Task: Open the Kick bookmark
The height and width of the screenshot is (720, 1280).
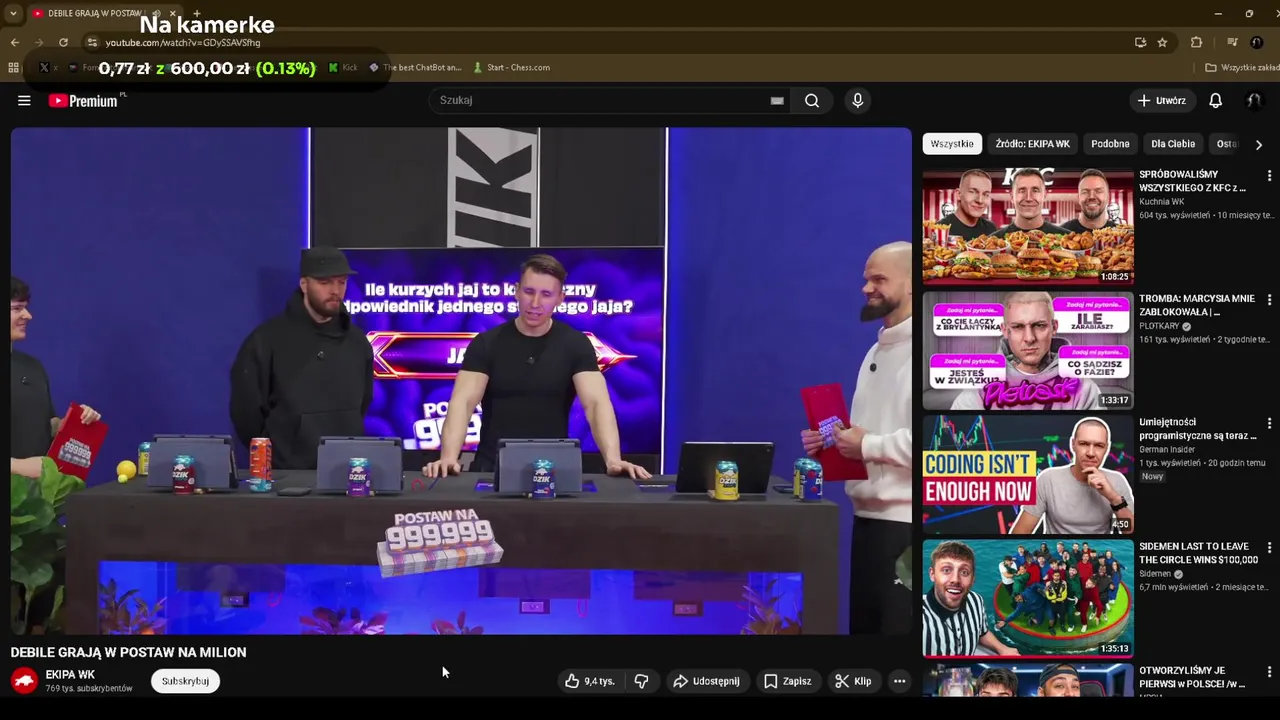Action: (343, 68)
